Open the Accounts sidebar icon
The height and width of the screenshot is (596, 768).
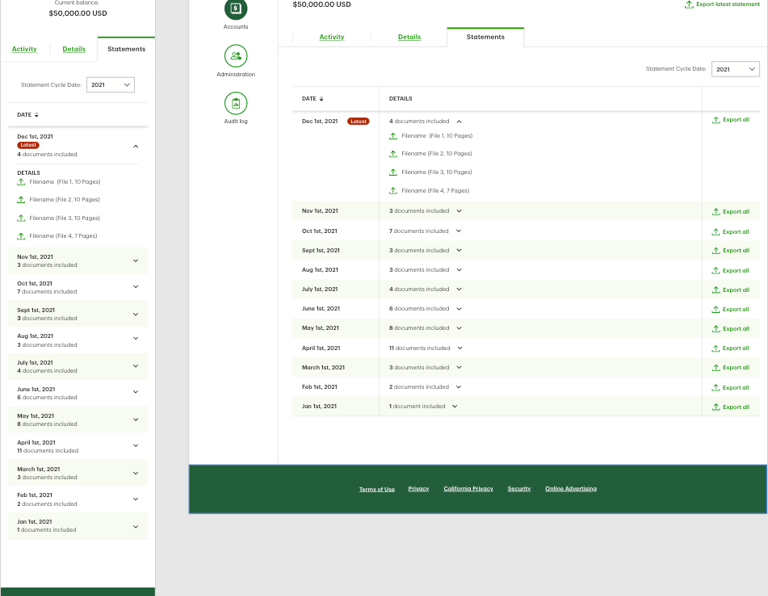click(x=236, y=8)
